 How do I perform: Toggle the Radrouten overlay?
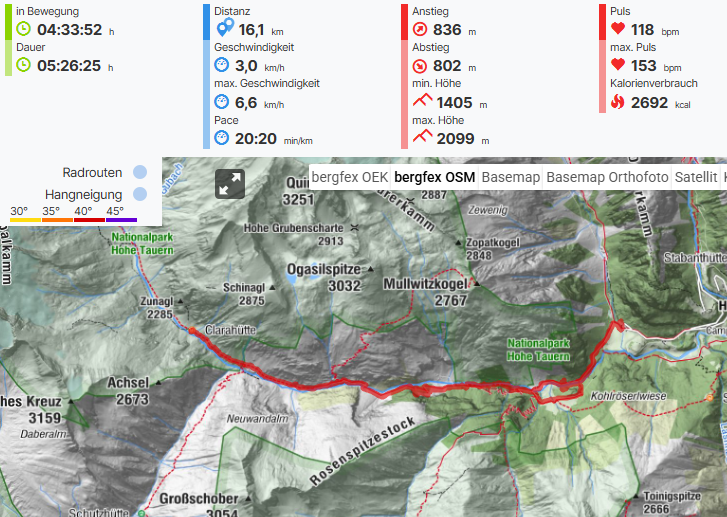coord(140,172)
